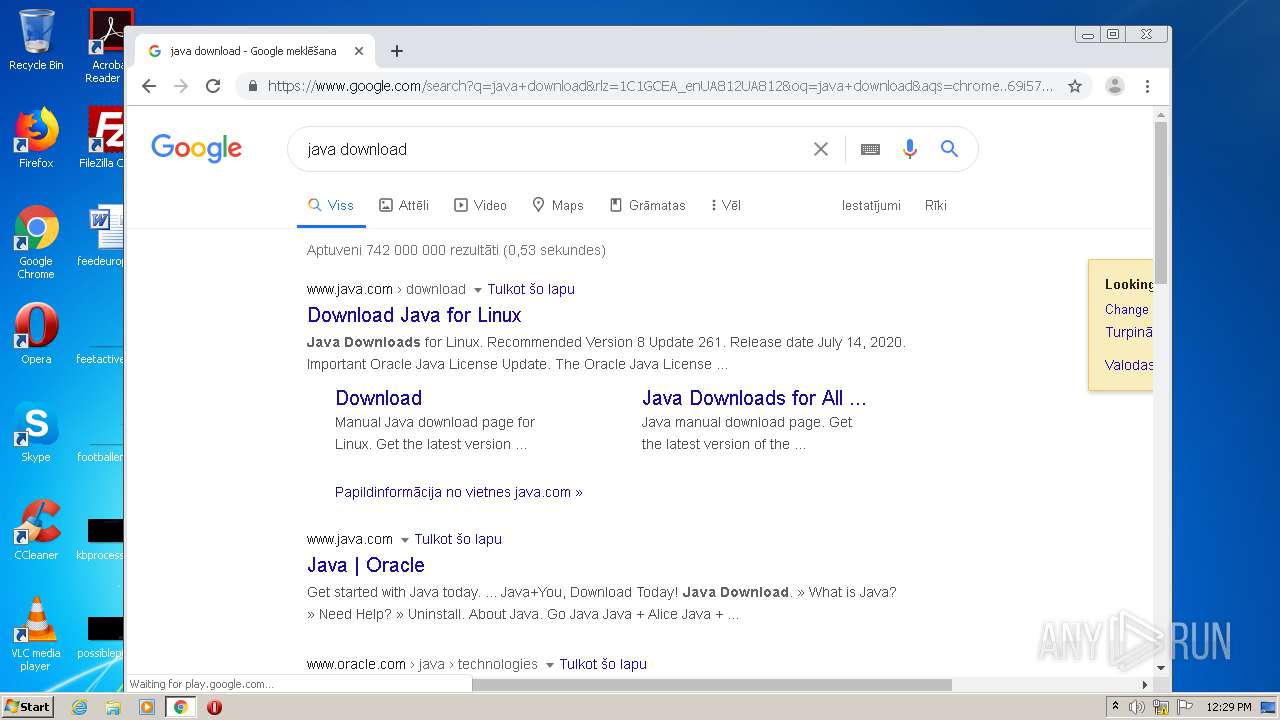Screen dimensions: 1280x720
Task: Reload the page with the refresh icon
Action: (213, 86)
